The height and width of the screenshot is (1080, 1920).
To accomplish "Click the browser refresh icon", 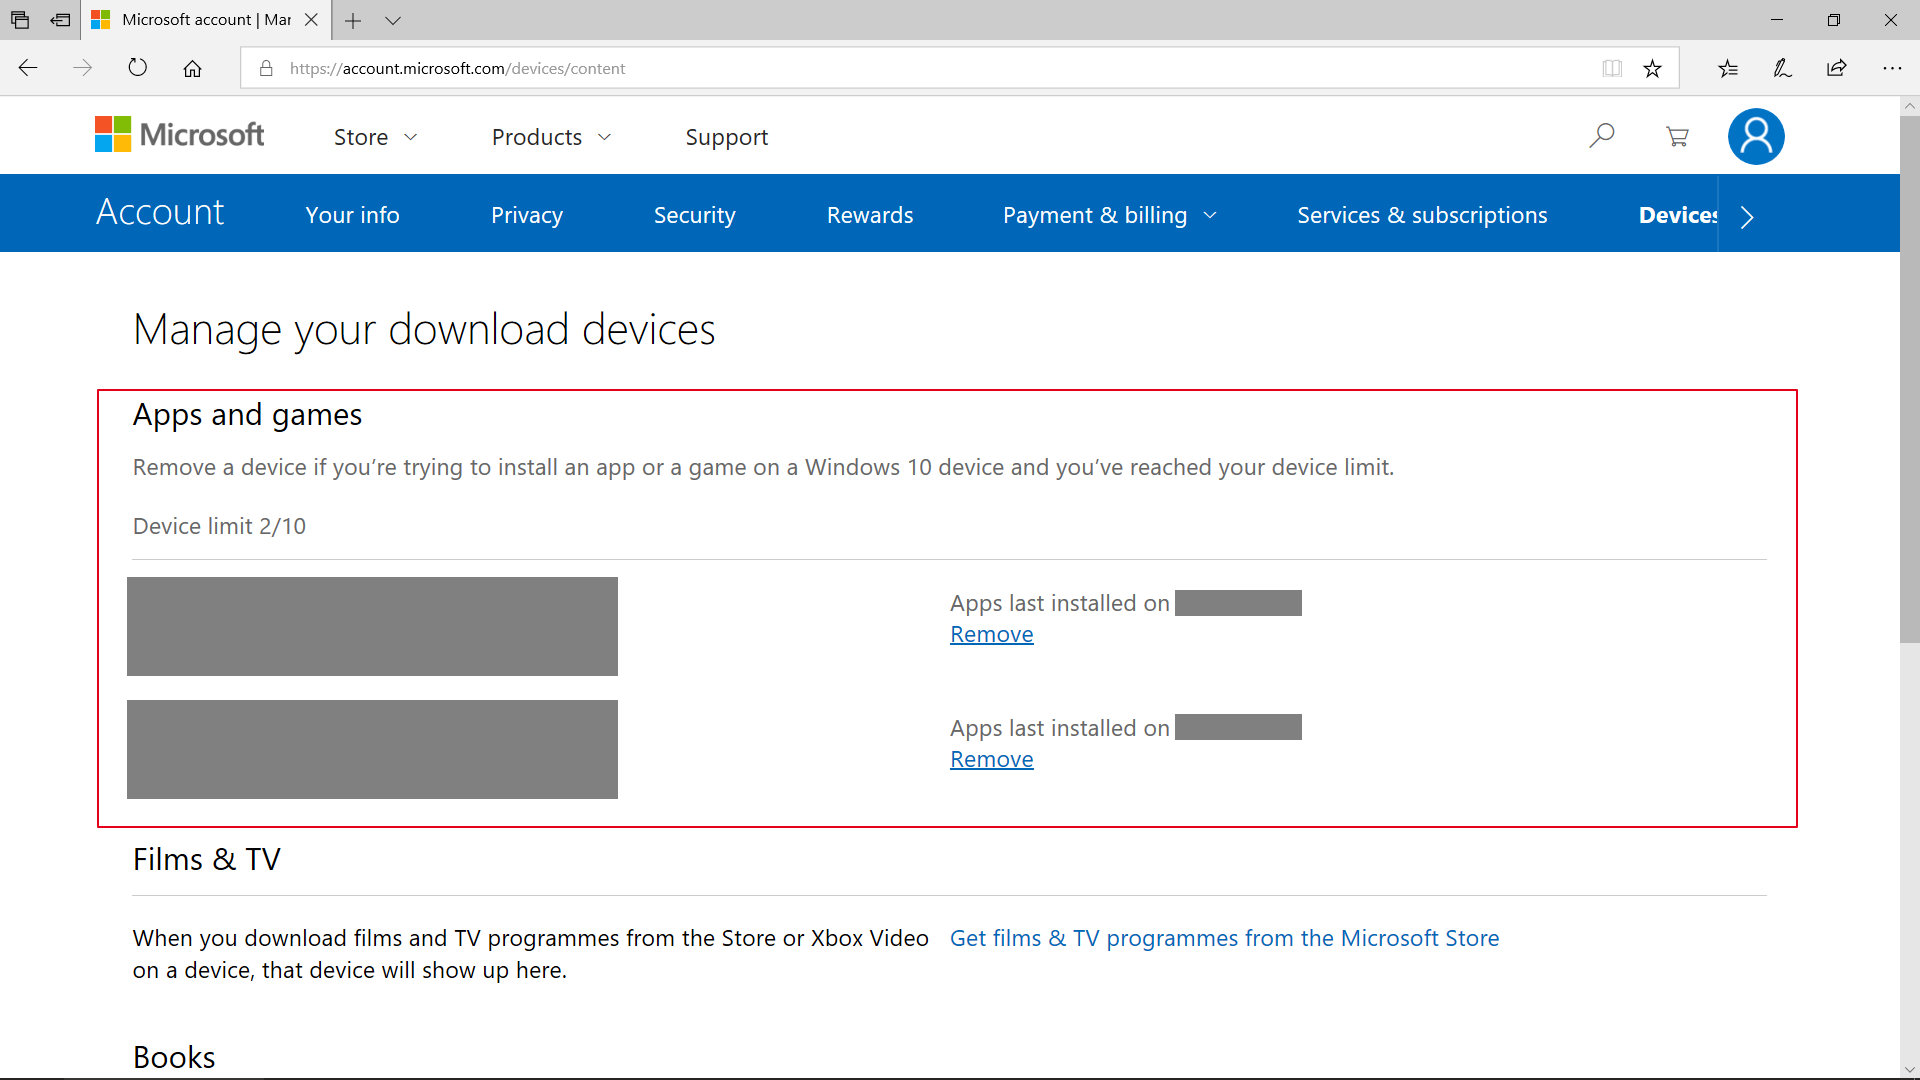I will 137,68.
